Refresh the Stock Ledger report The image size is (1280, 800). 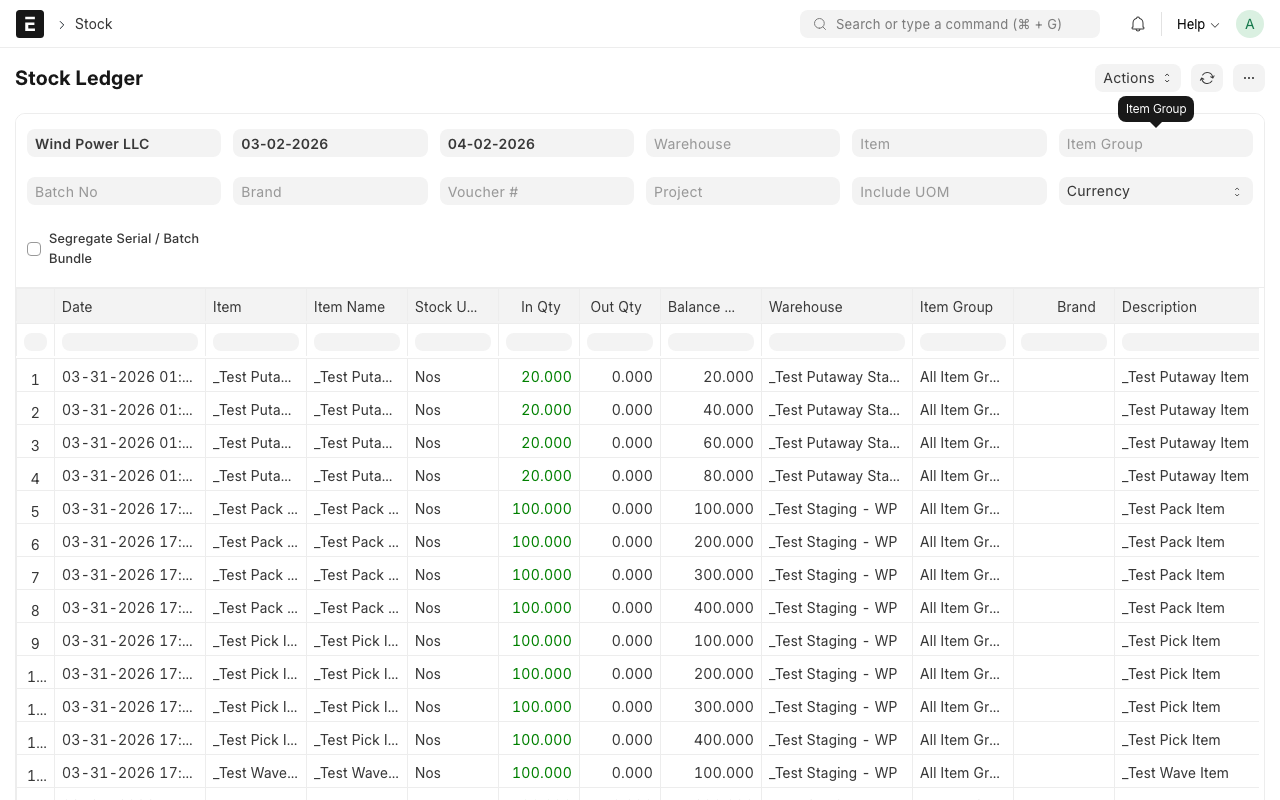coord(1206,77)
